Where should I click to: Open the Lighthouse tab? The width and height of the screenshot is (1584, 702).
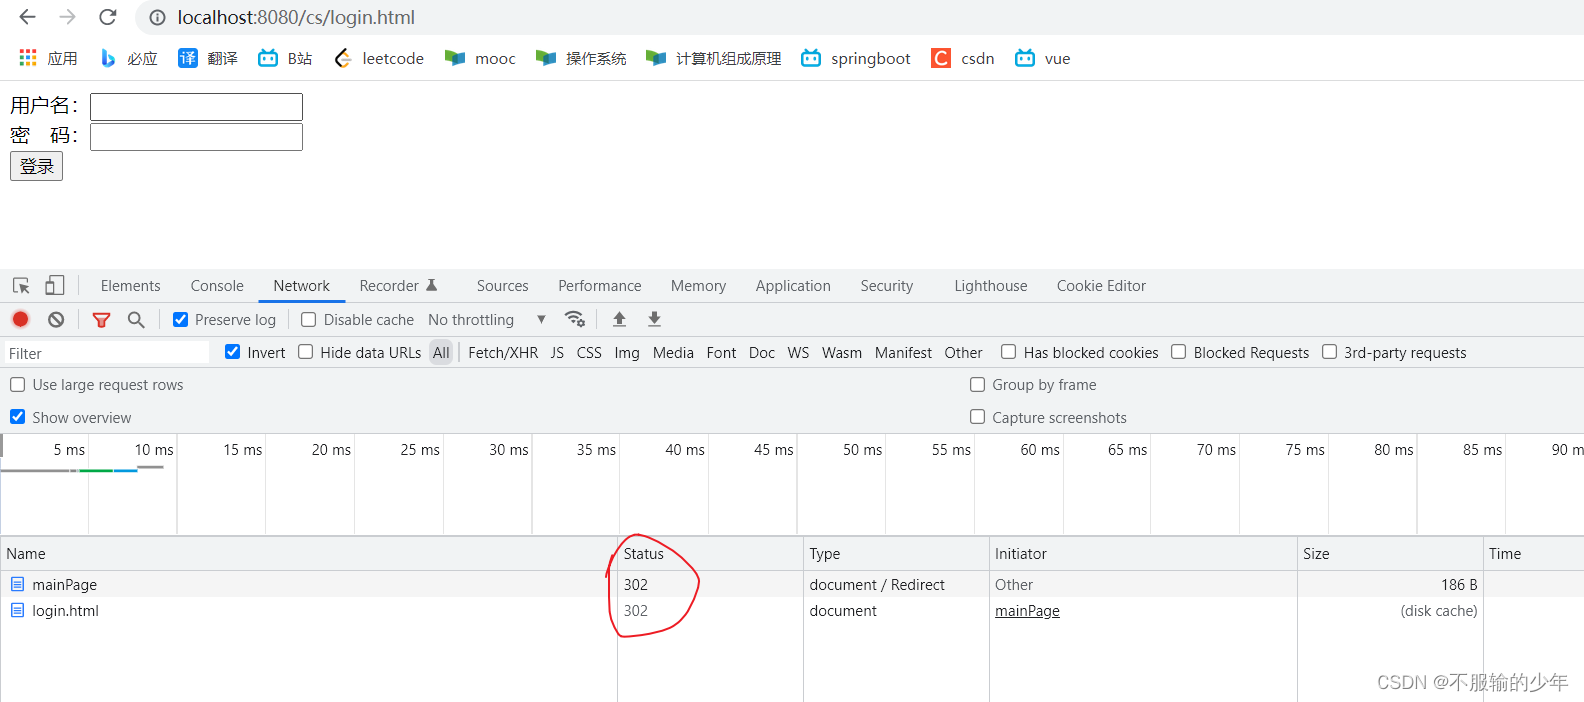tap(990, 286)
